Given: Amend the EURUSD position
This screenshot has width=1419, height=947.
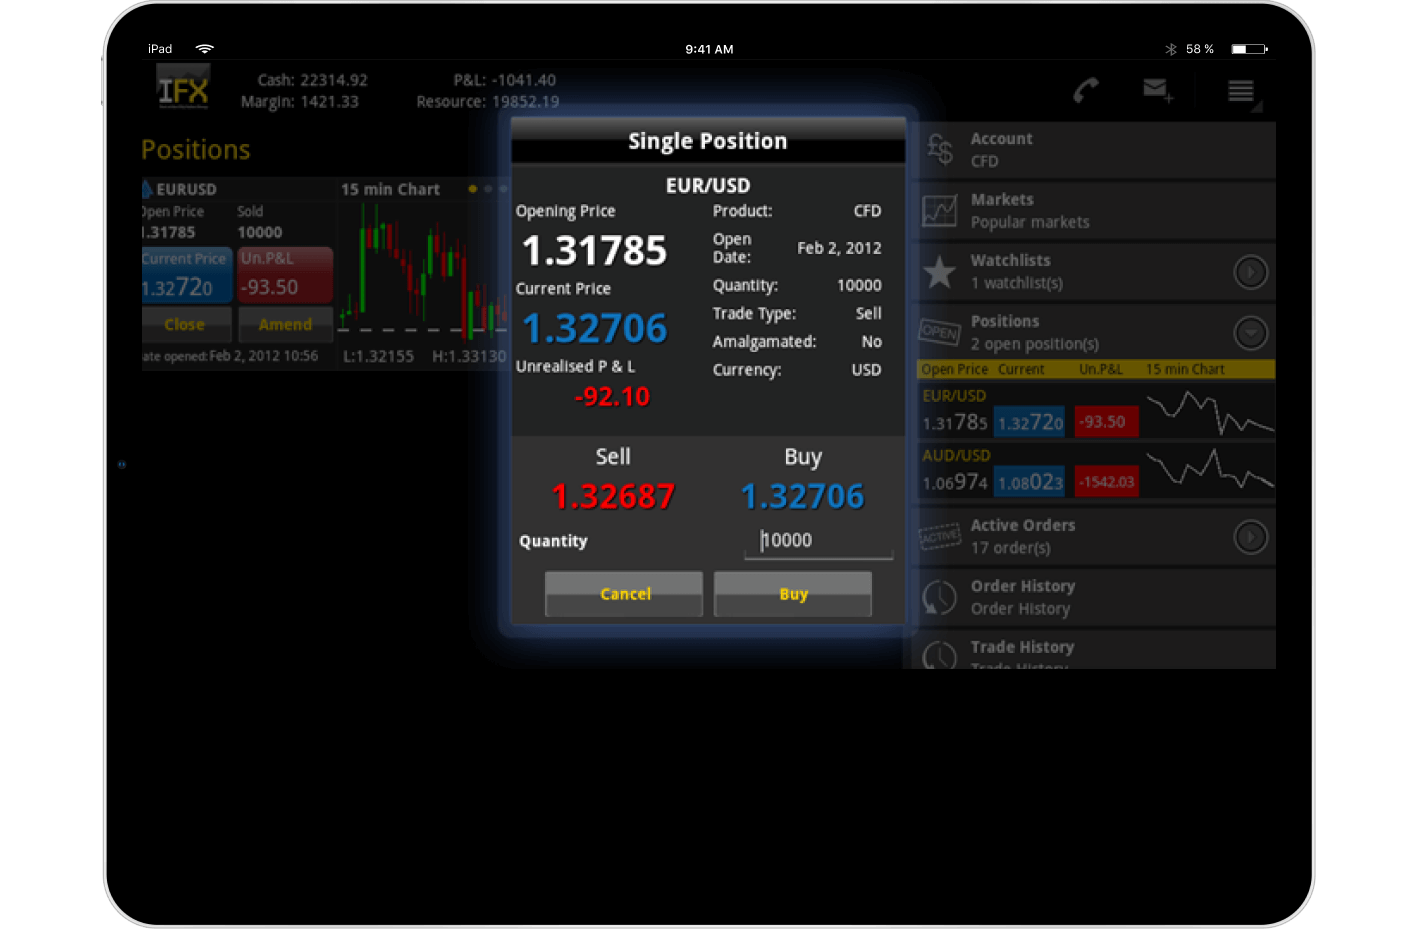Looking at the screenshot, I should (285, 324).
